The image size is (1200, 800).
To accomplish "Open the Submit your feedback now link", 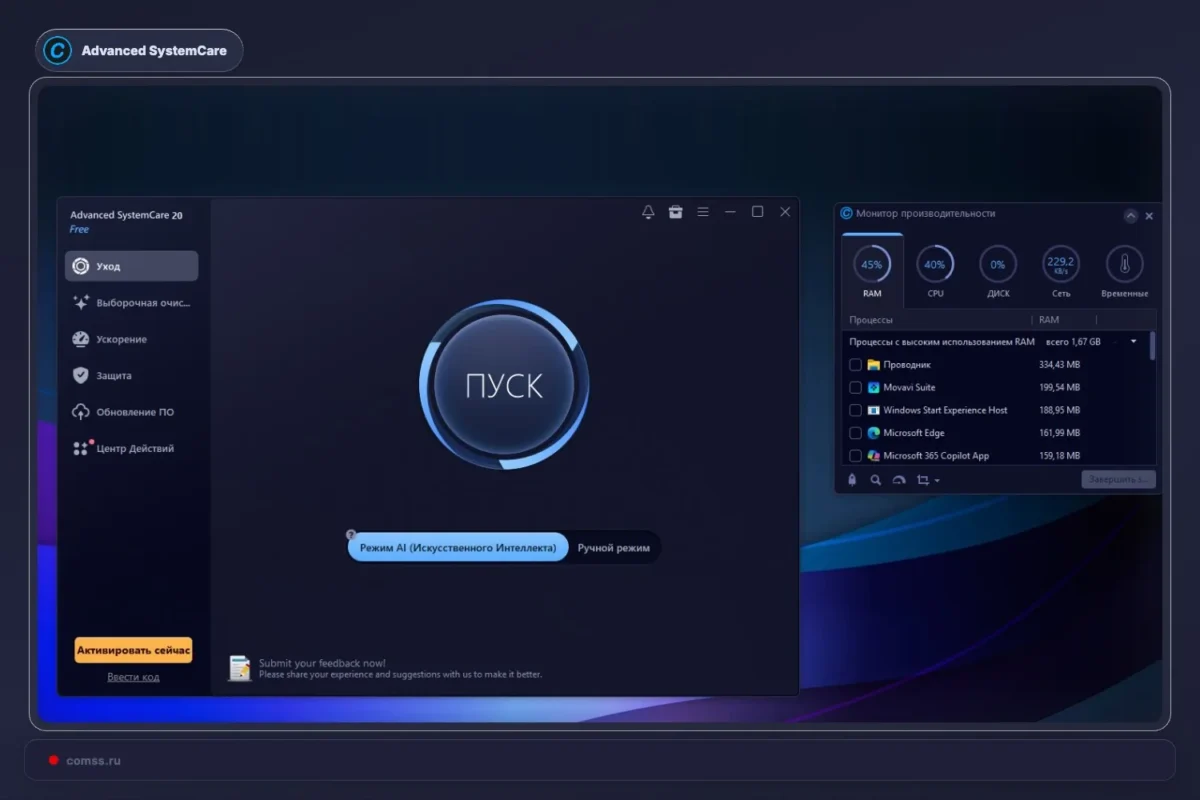I will (322, 663).
